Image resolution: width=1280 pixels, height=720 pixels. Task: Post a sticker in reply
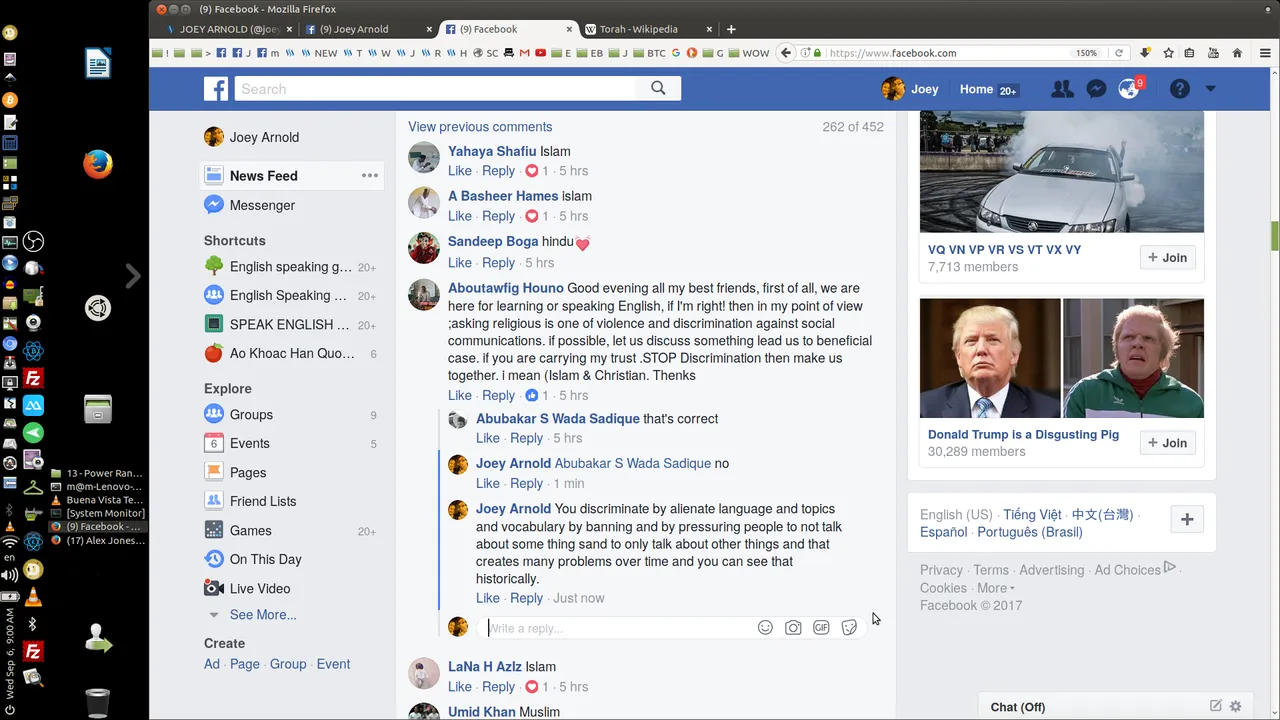click(849, 628)
